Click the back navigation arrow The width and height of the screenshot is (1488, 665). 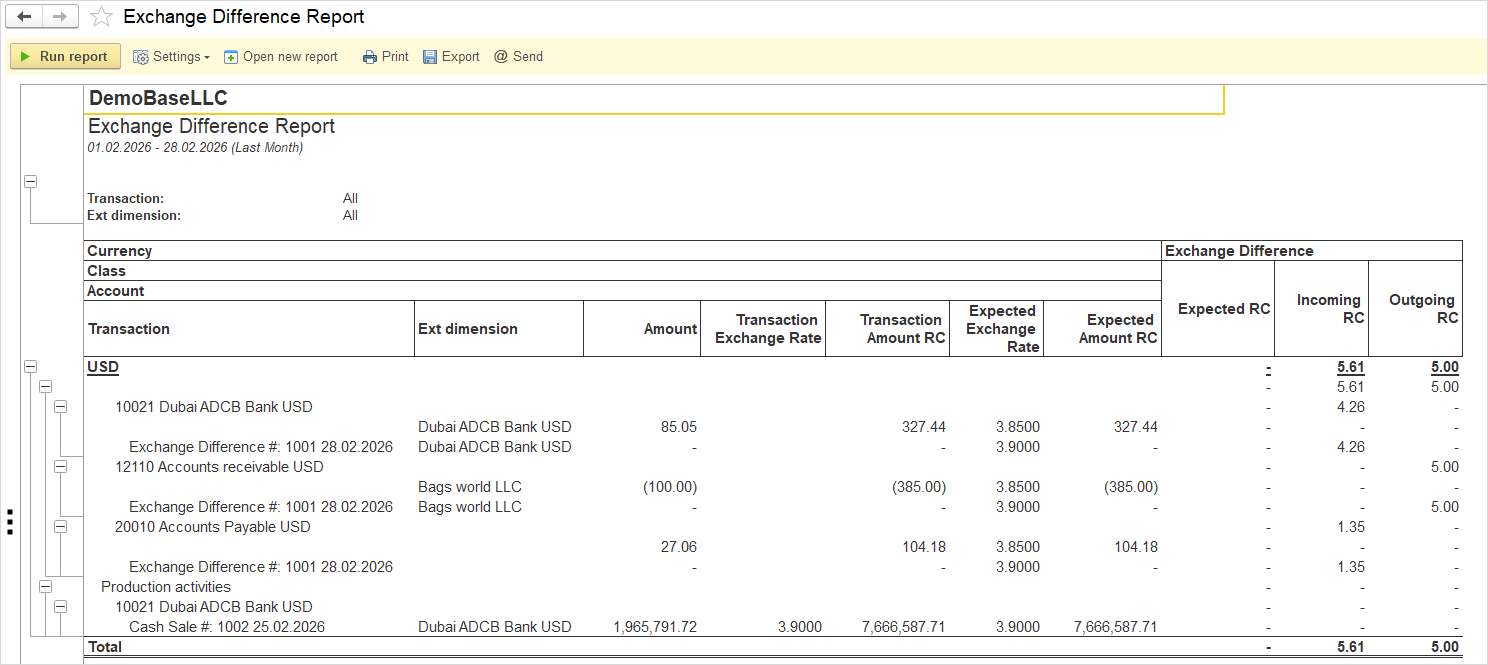click(x=25, y=17)
